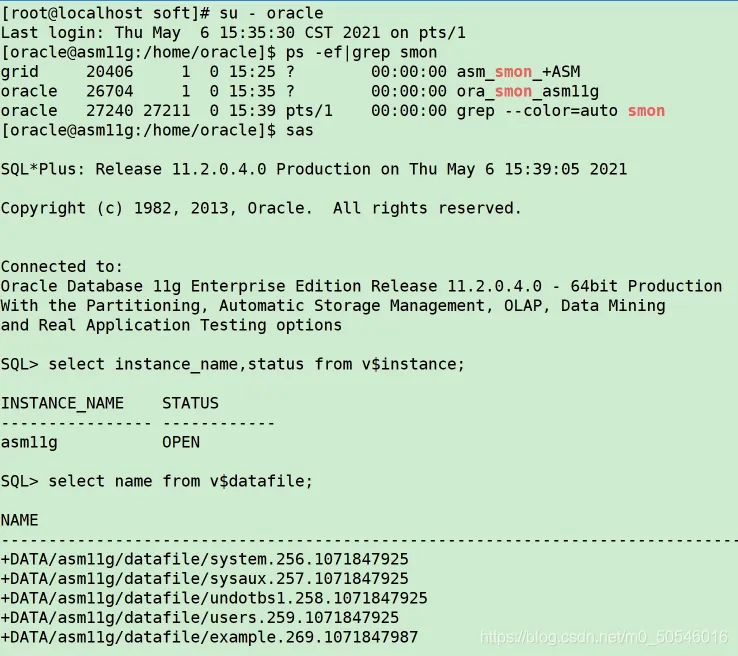Click the undotbs1.258.1071847925 datafile path
738x656 pixels.
coord(214,598)
